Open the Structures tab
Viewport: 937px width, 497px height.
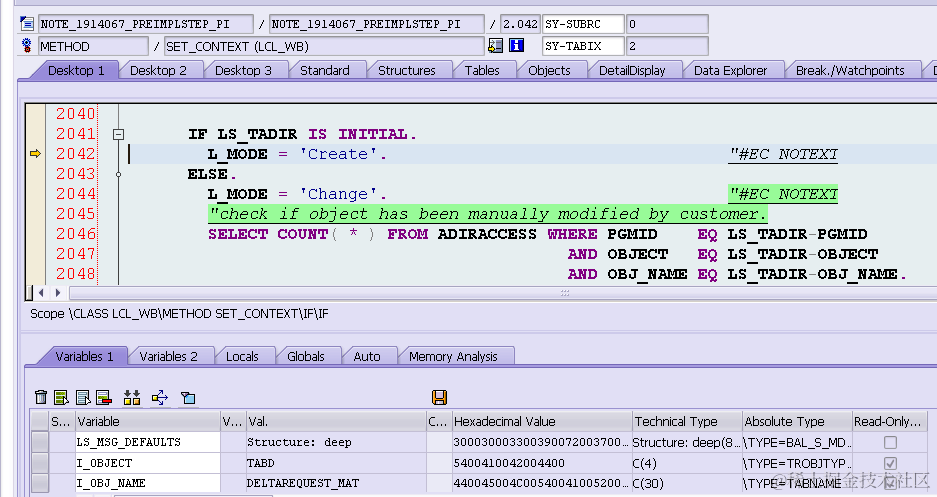click(407, 70)
